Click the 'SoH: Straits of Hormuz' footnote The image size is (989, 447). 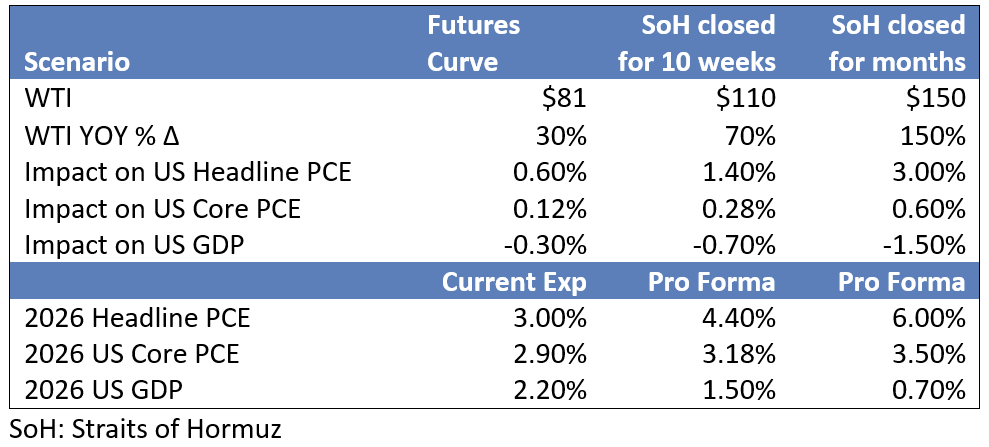point(145,429)
